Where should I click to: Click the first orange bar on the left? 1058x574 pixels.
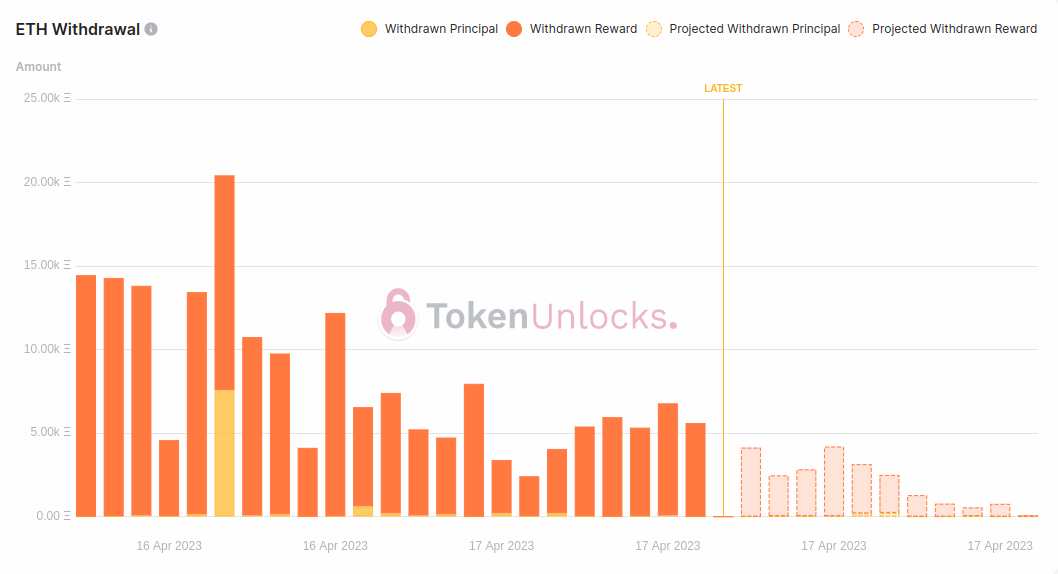point(86,395)
